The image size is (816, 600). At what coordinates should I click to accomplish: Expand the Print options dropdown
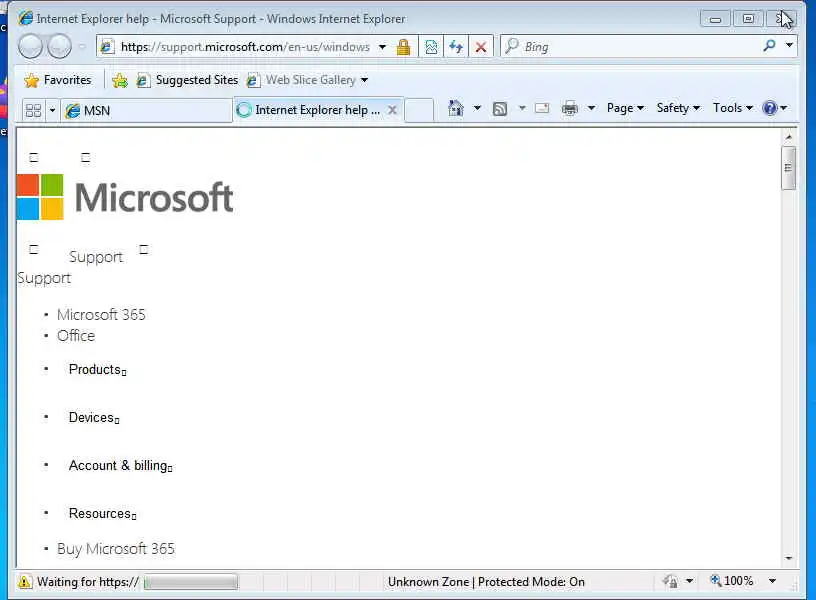click(591, 108)
